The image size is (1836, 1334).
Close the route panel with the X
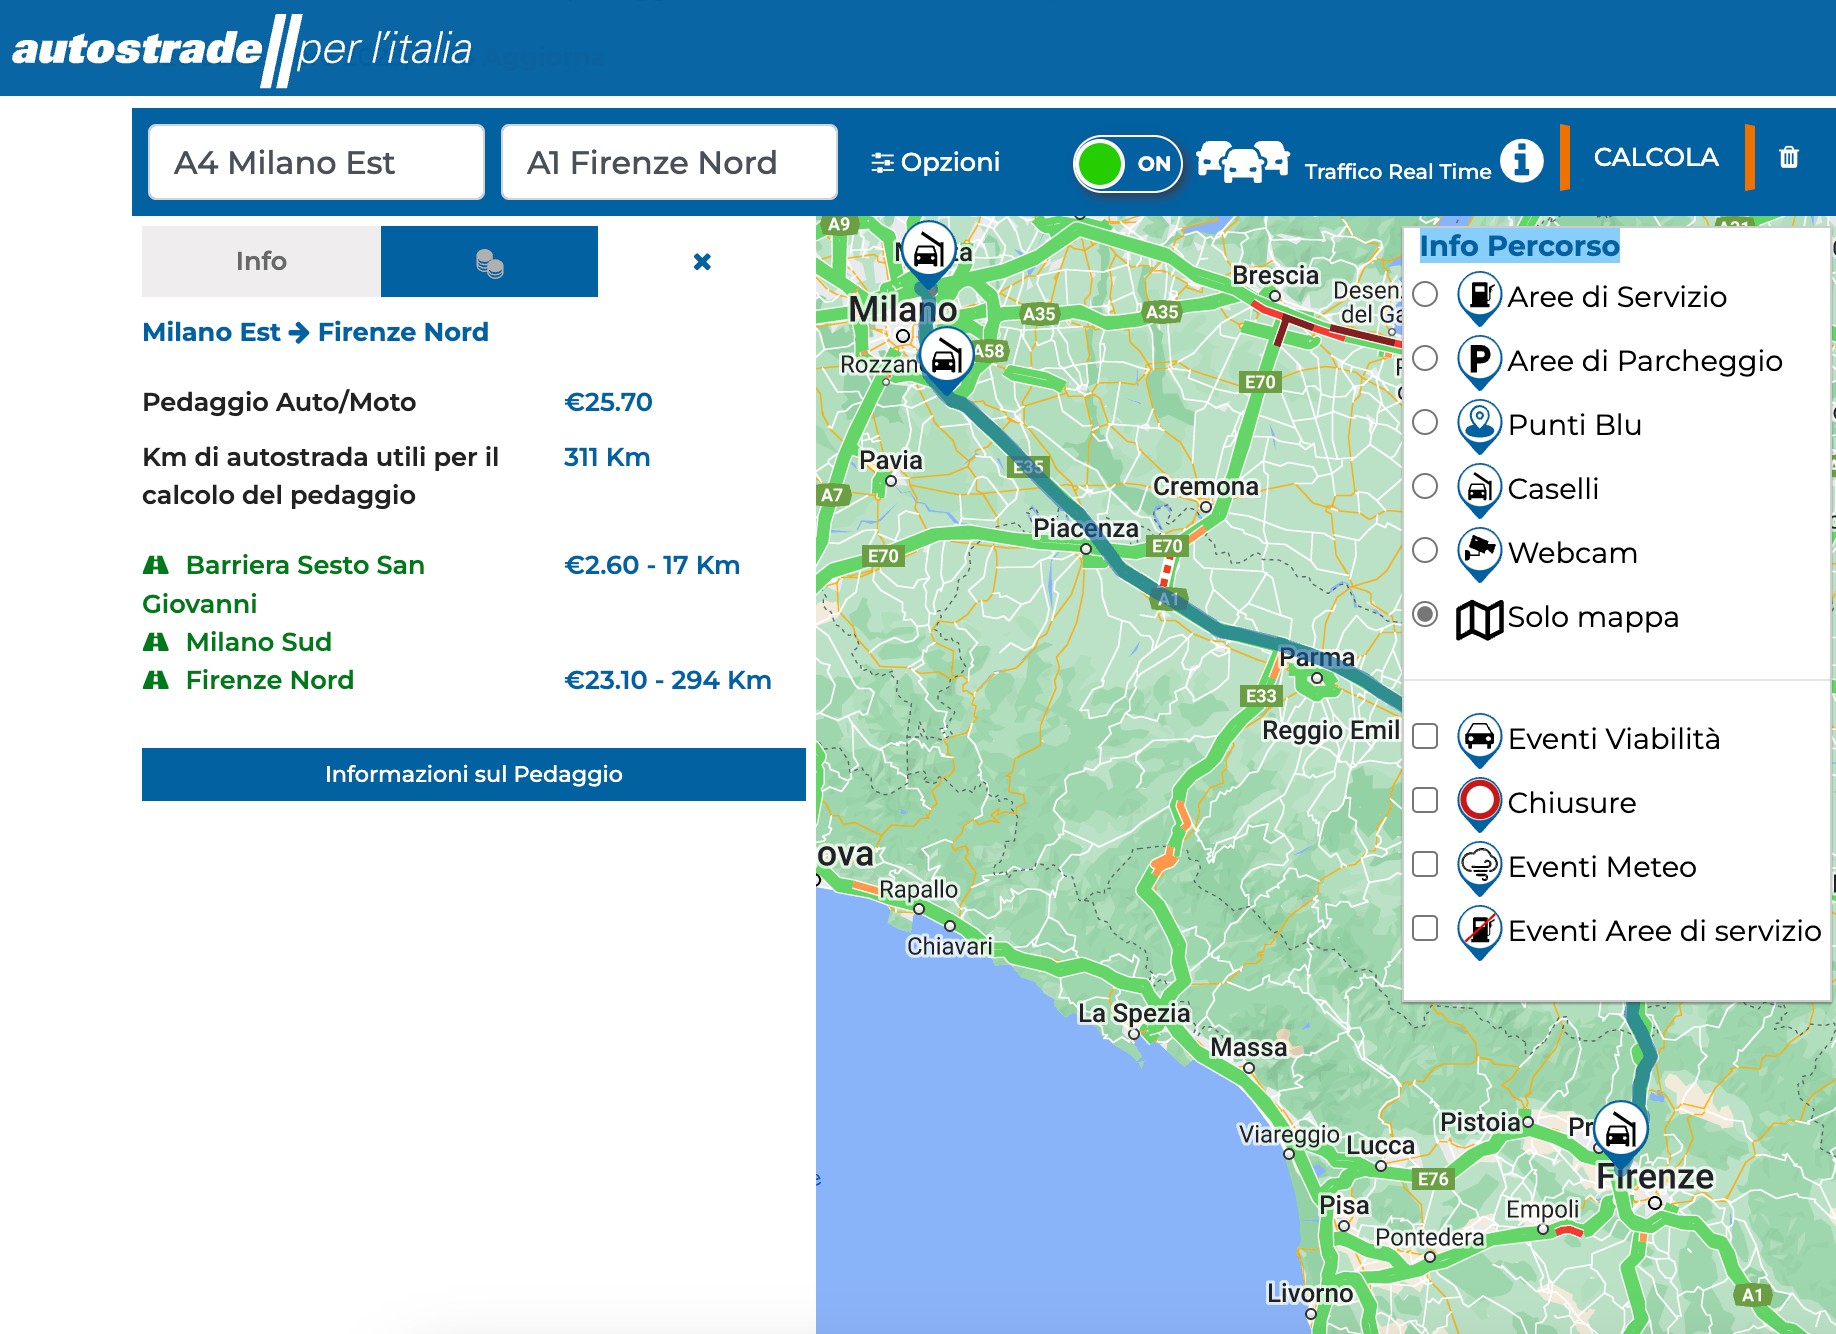(702, 262)
